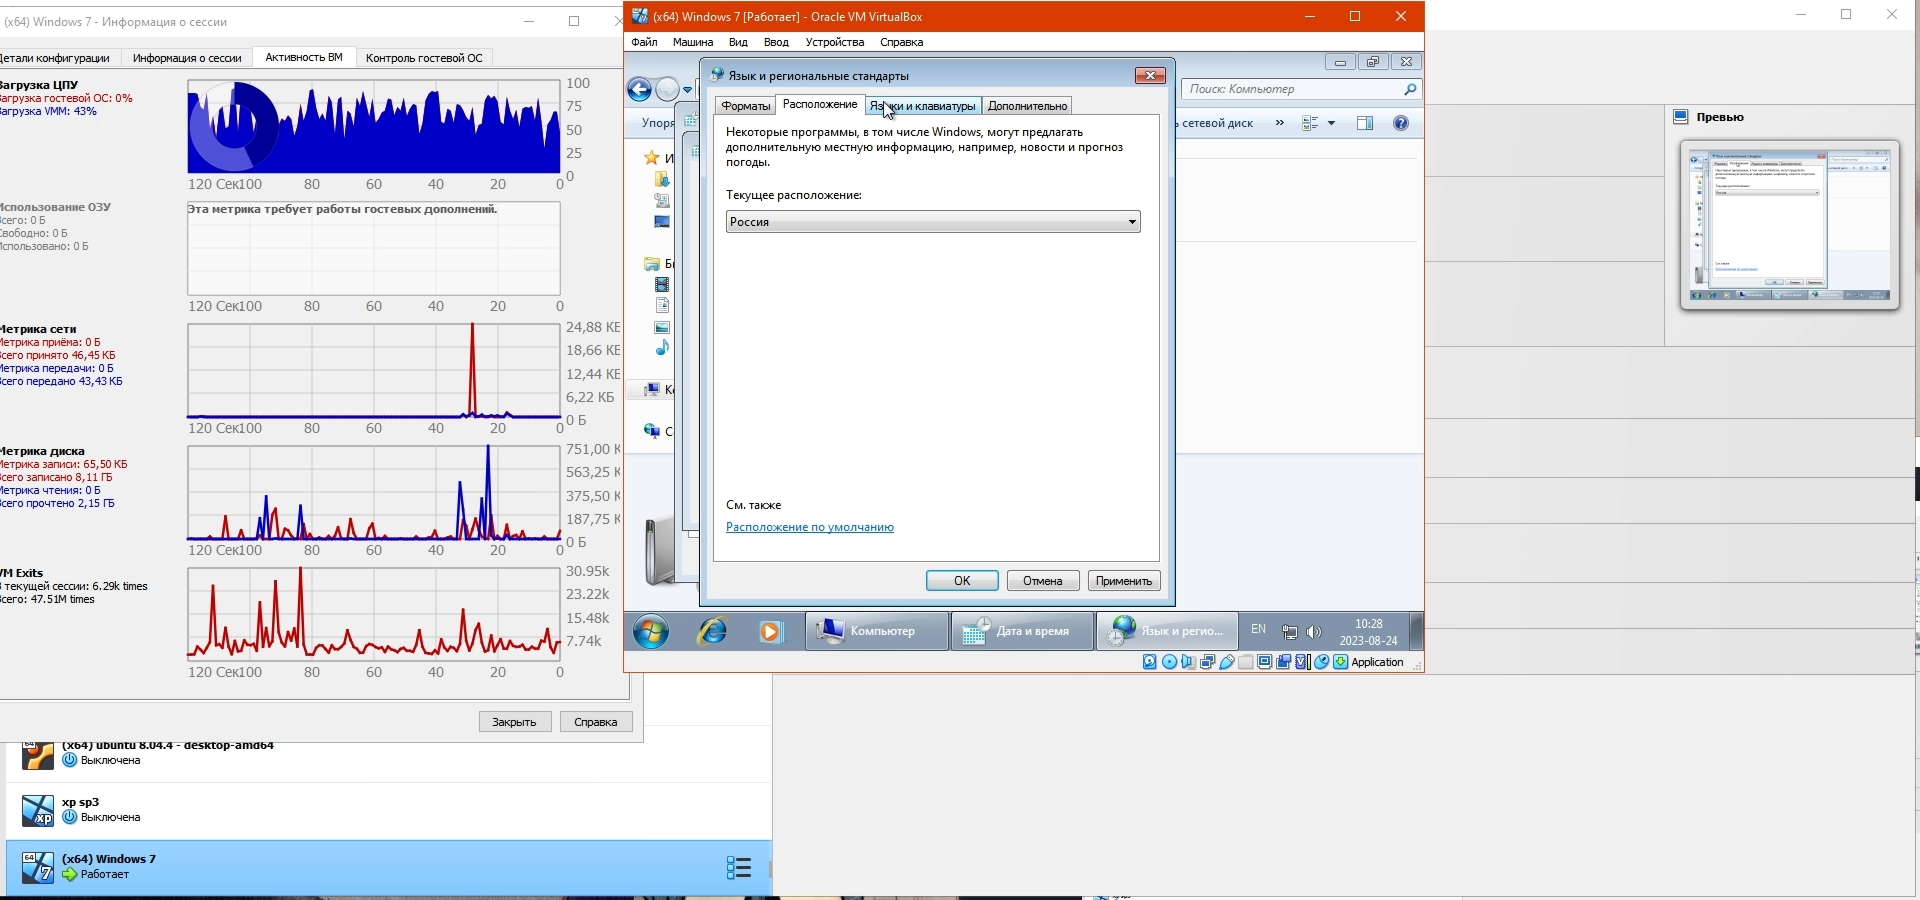Click the optical disk status bar icon
The height and width of the screenshot is (900, 1920).
pyautogui.click(x=1169, y=662)
